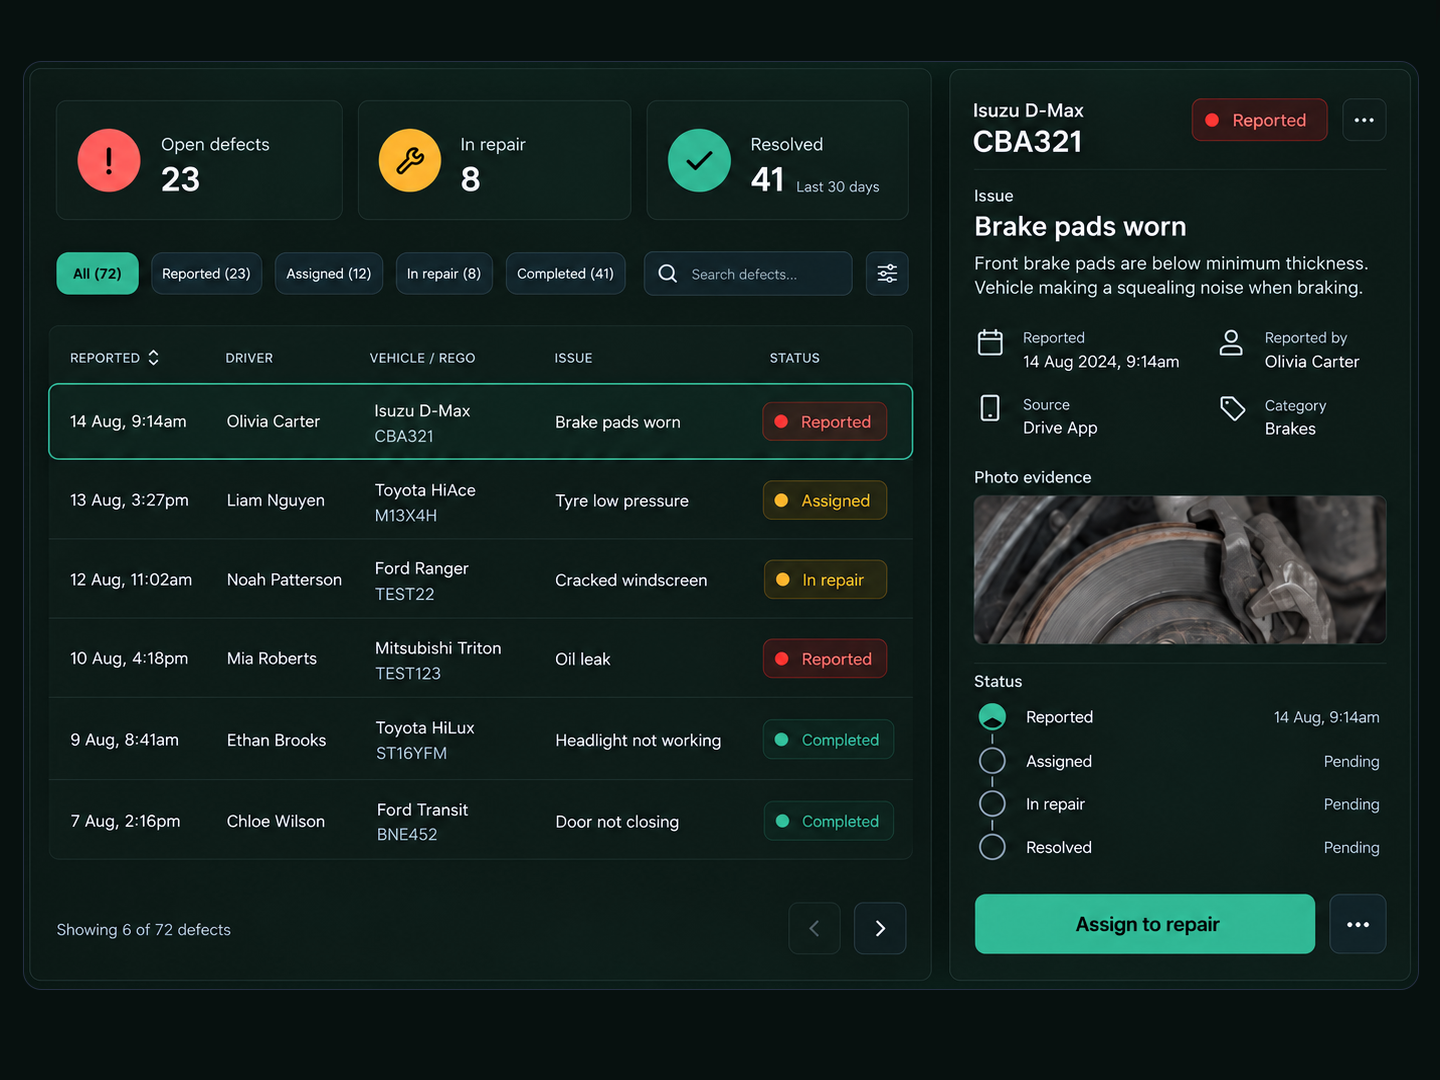Open more actions beside Assign to repair

[1358, 924]
